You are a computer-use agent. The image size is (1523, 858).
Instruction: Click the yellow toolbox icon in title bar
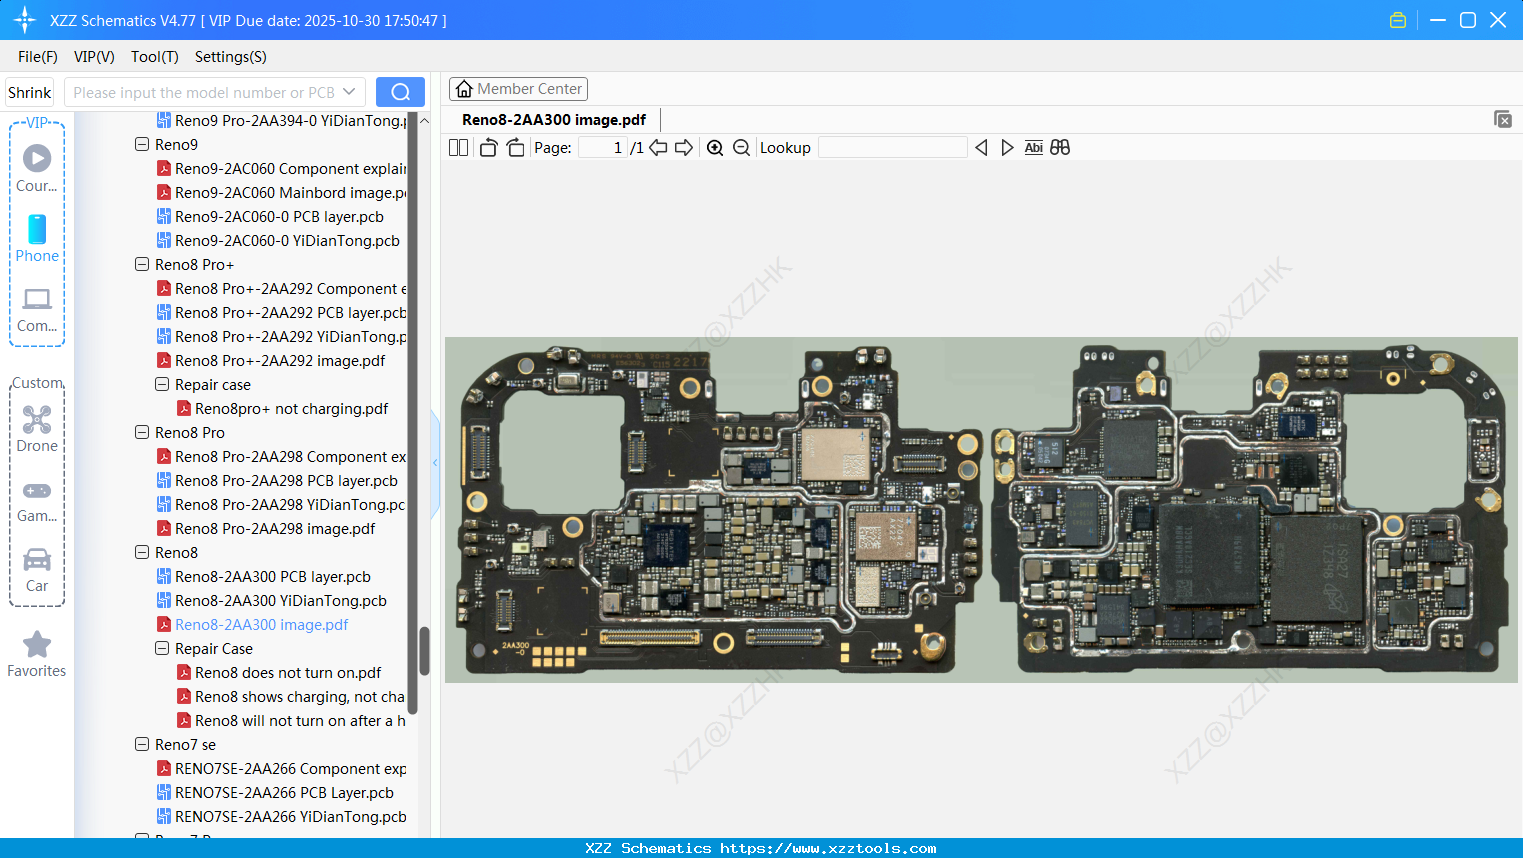pyautogui.click(x=1398, y=20)
